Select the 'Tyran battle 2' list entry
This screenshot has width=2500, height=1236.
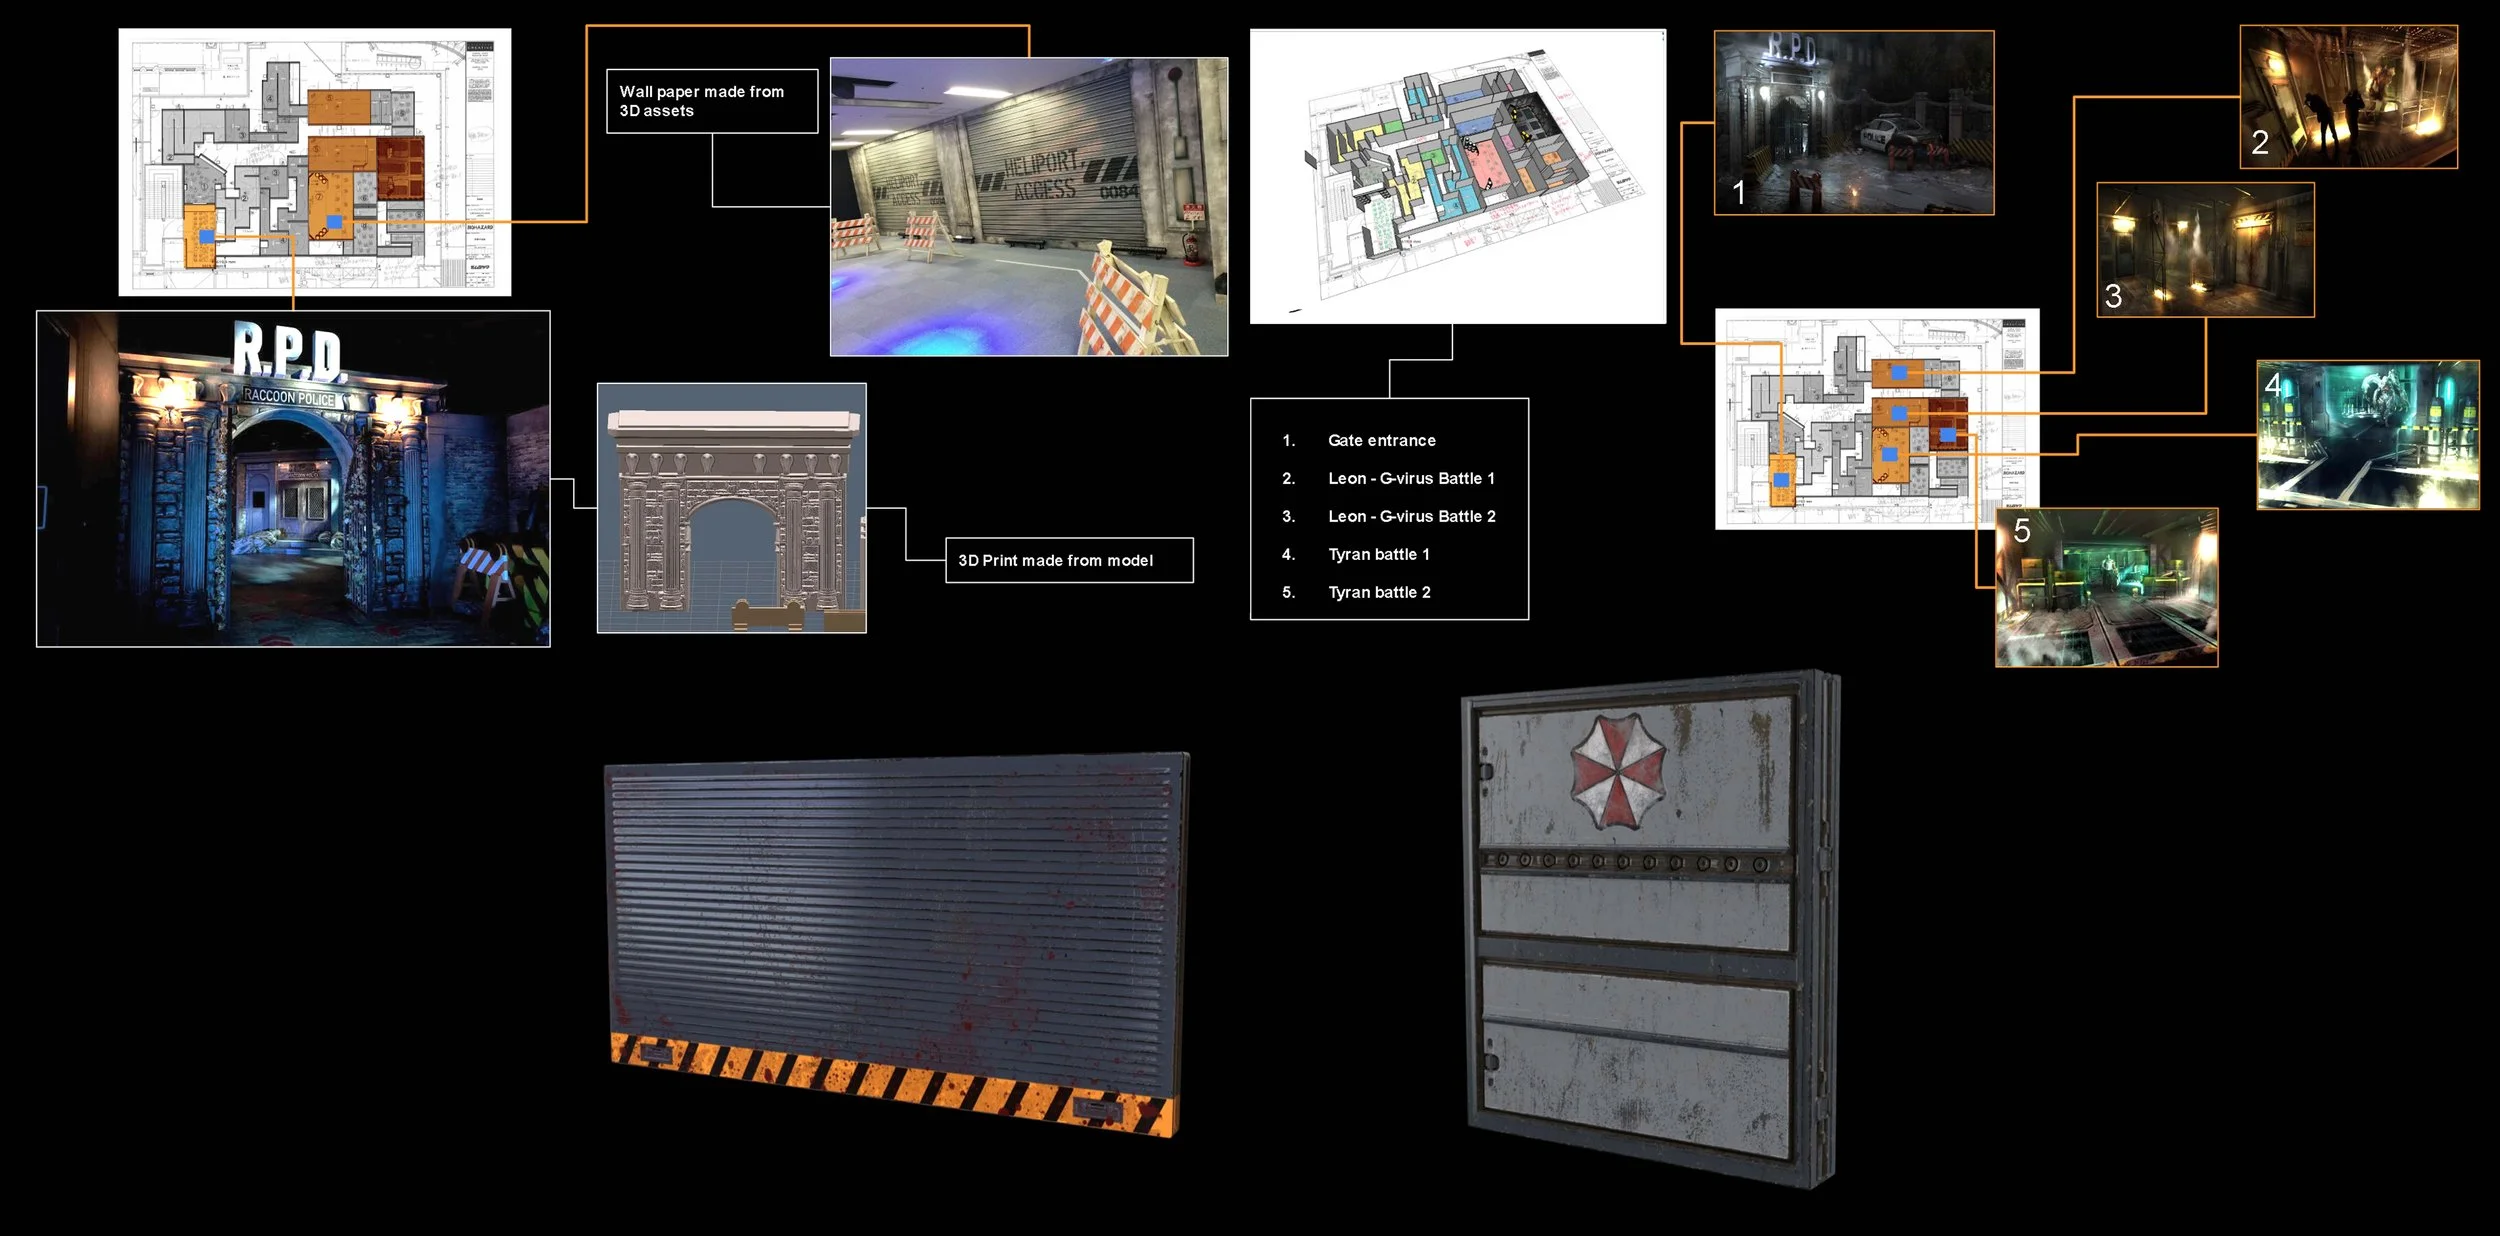(x=1379, y=593)
